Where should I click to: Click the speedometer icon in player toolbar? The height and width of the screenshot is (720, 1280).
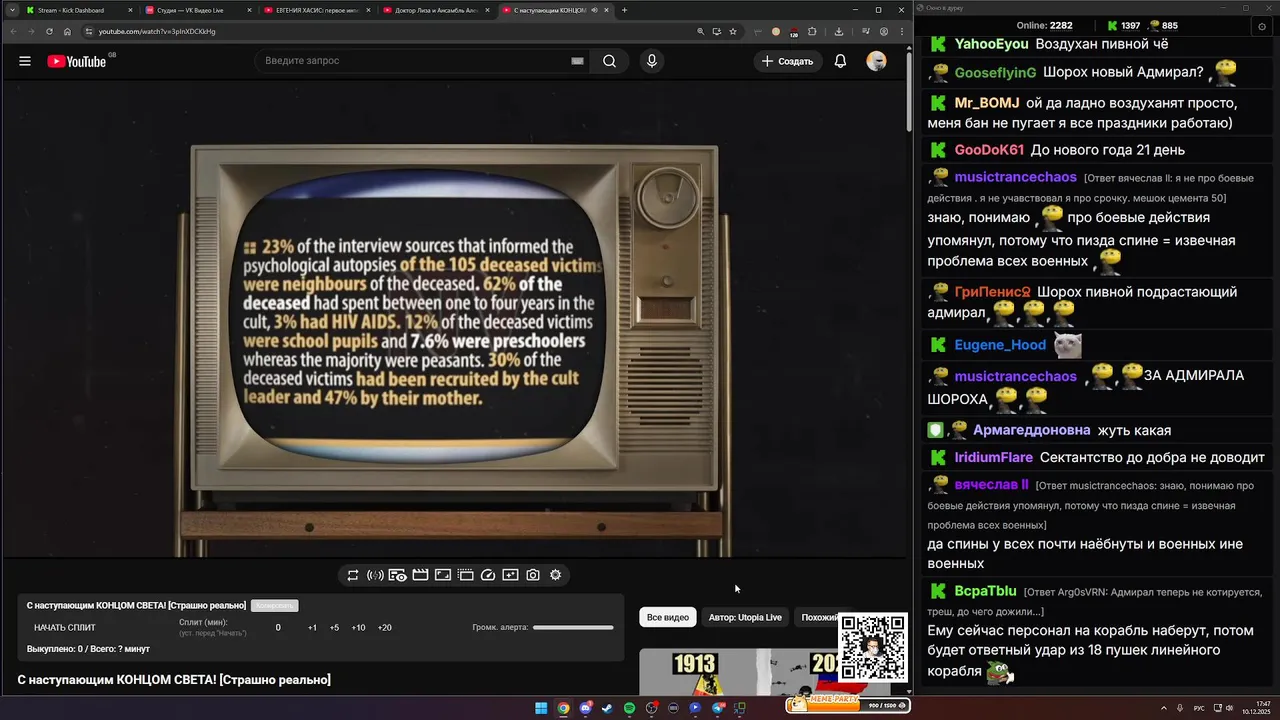point(488,575)
